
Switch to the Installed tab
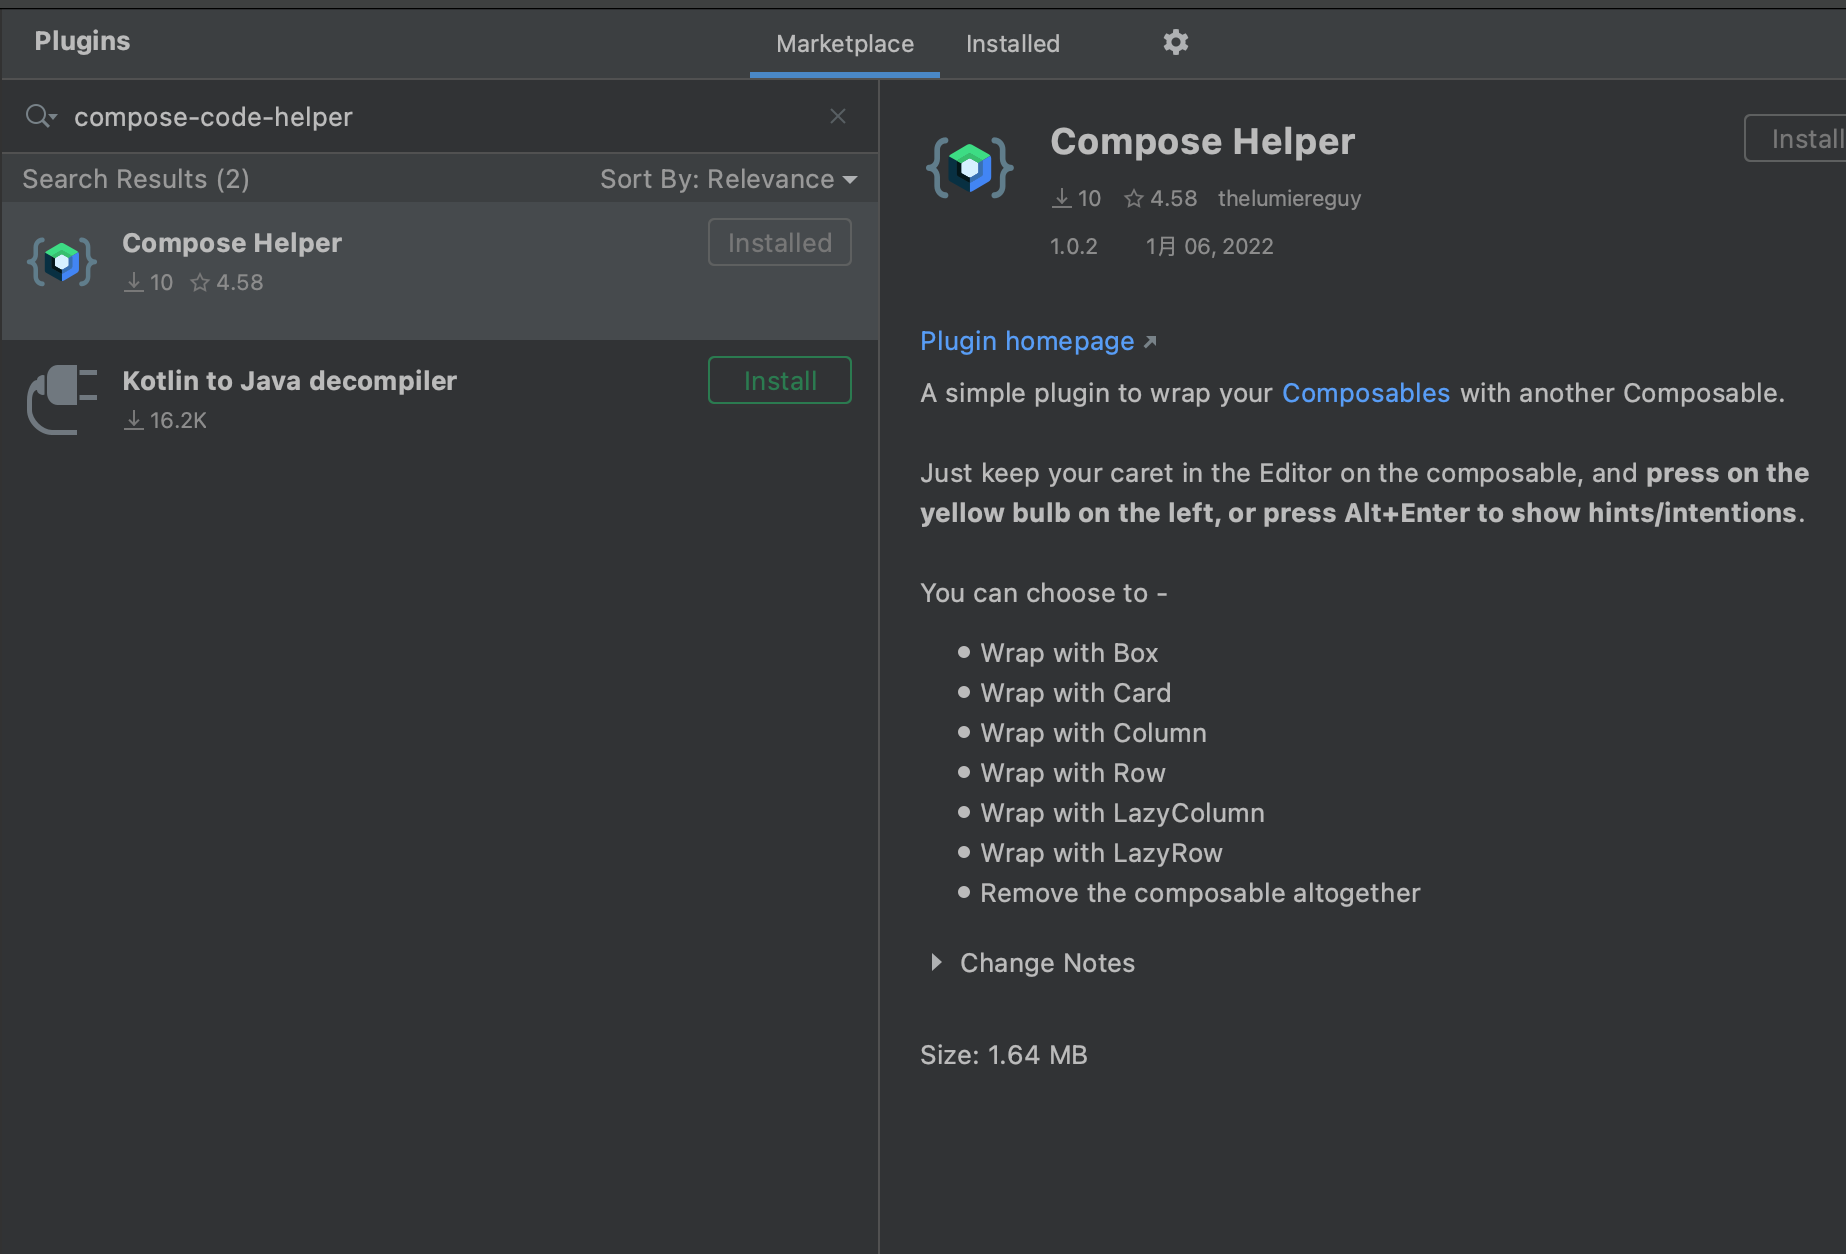pos(1012,43)
